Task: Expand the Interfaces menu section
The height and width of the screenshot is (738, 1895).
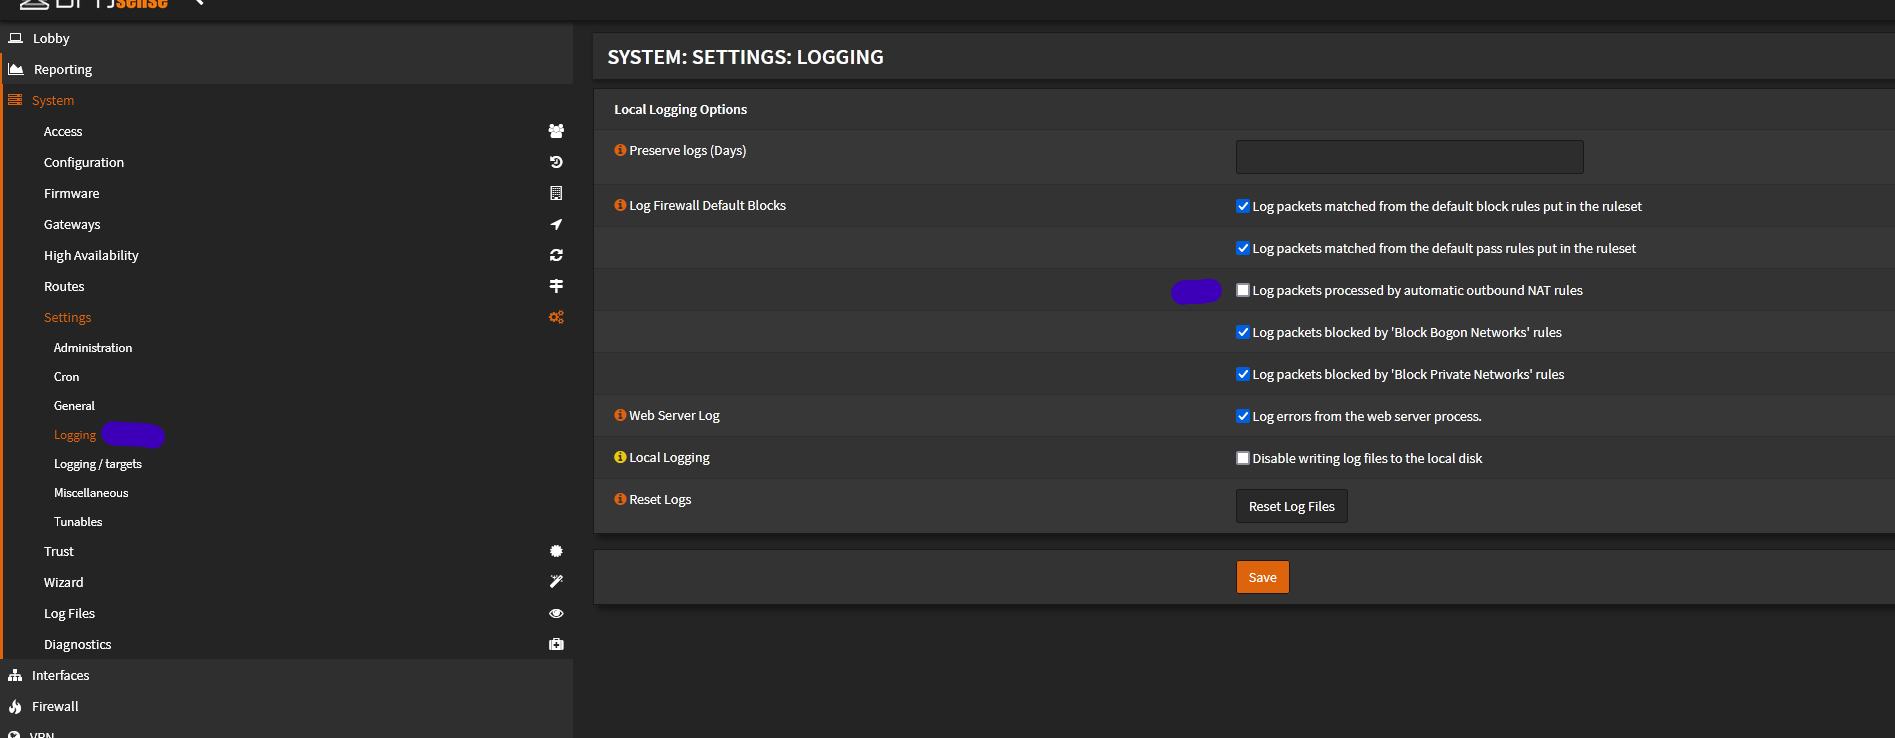Action: coord(60,675)
